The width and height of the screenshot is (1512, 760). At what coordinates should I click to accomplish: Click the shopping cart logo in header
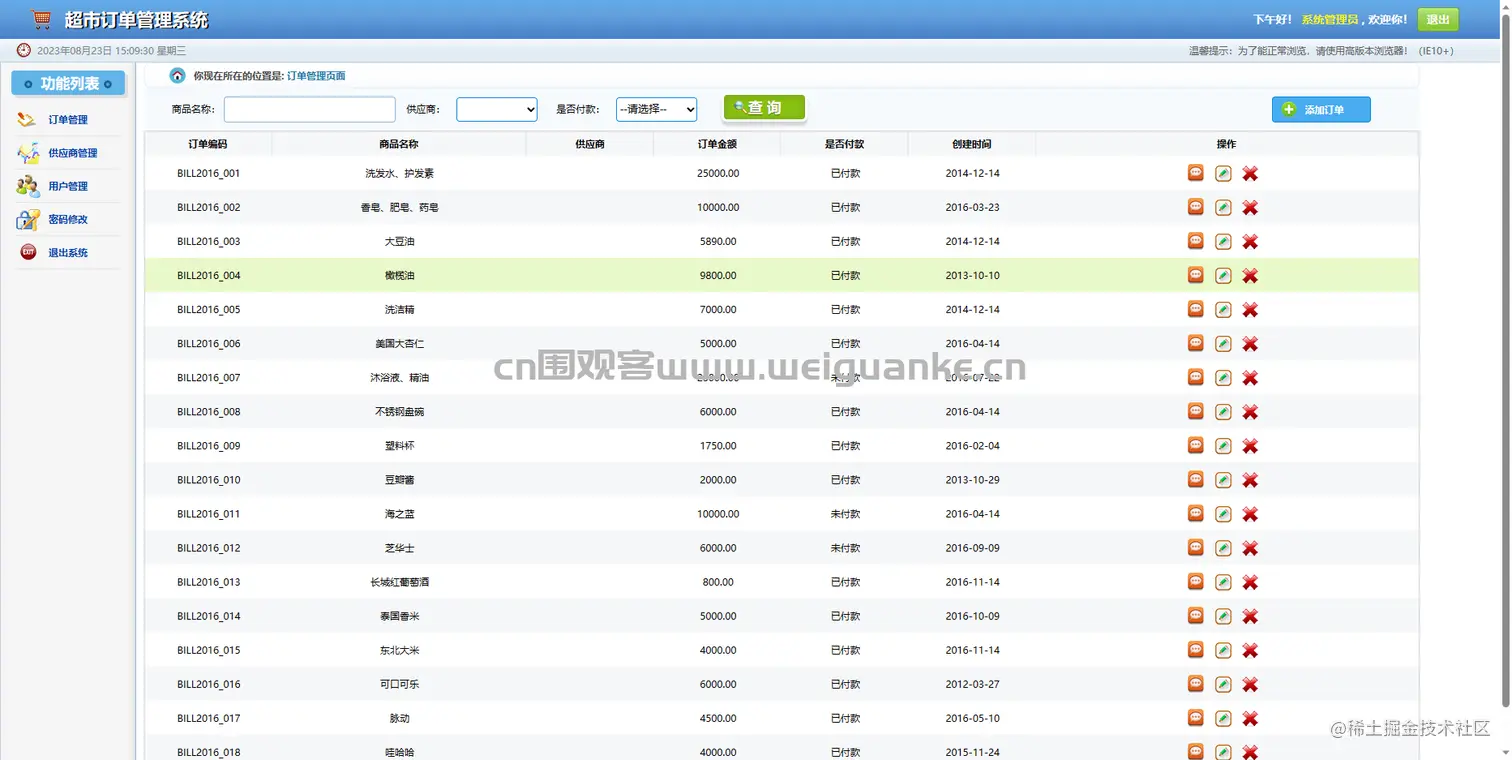coord(41,19)
